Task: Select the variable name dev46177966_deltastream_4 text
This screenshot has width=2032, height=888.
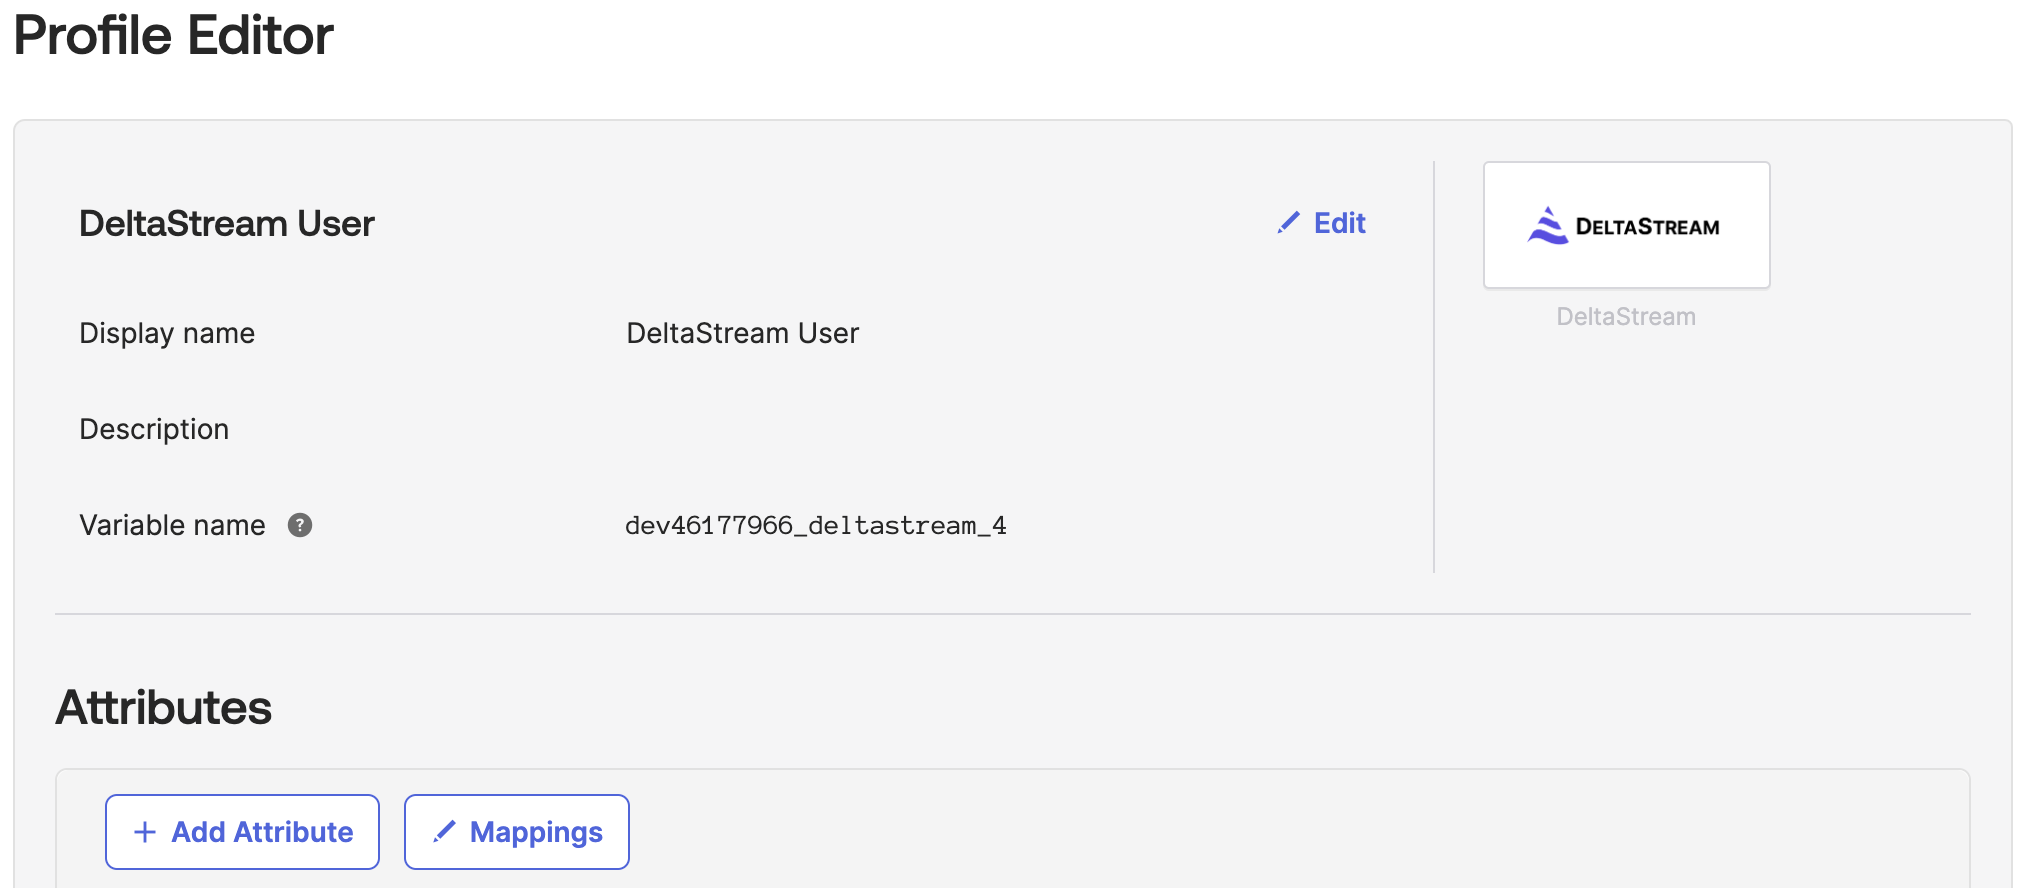Action: 815,526
